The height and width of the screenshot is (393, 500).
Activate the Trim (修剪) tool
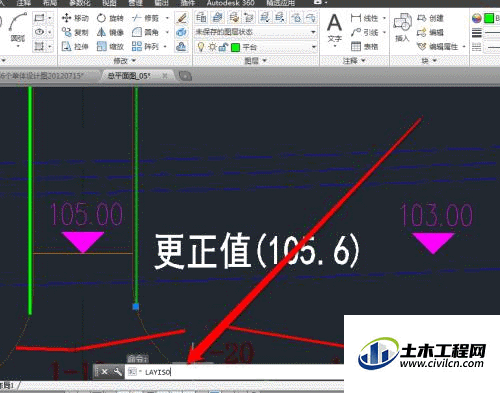point(145,18)
